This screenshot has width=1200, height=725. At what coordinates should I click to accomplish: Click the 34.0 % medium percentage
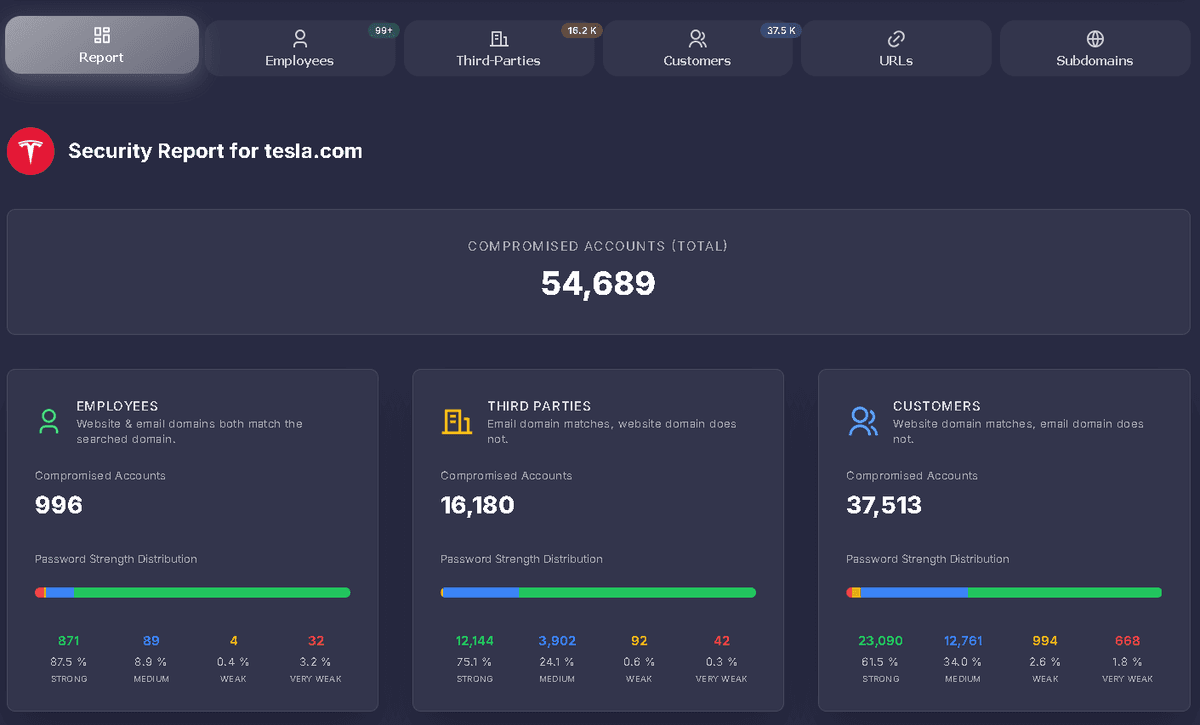[x=963, y=662]
